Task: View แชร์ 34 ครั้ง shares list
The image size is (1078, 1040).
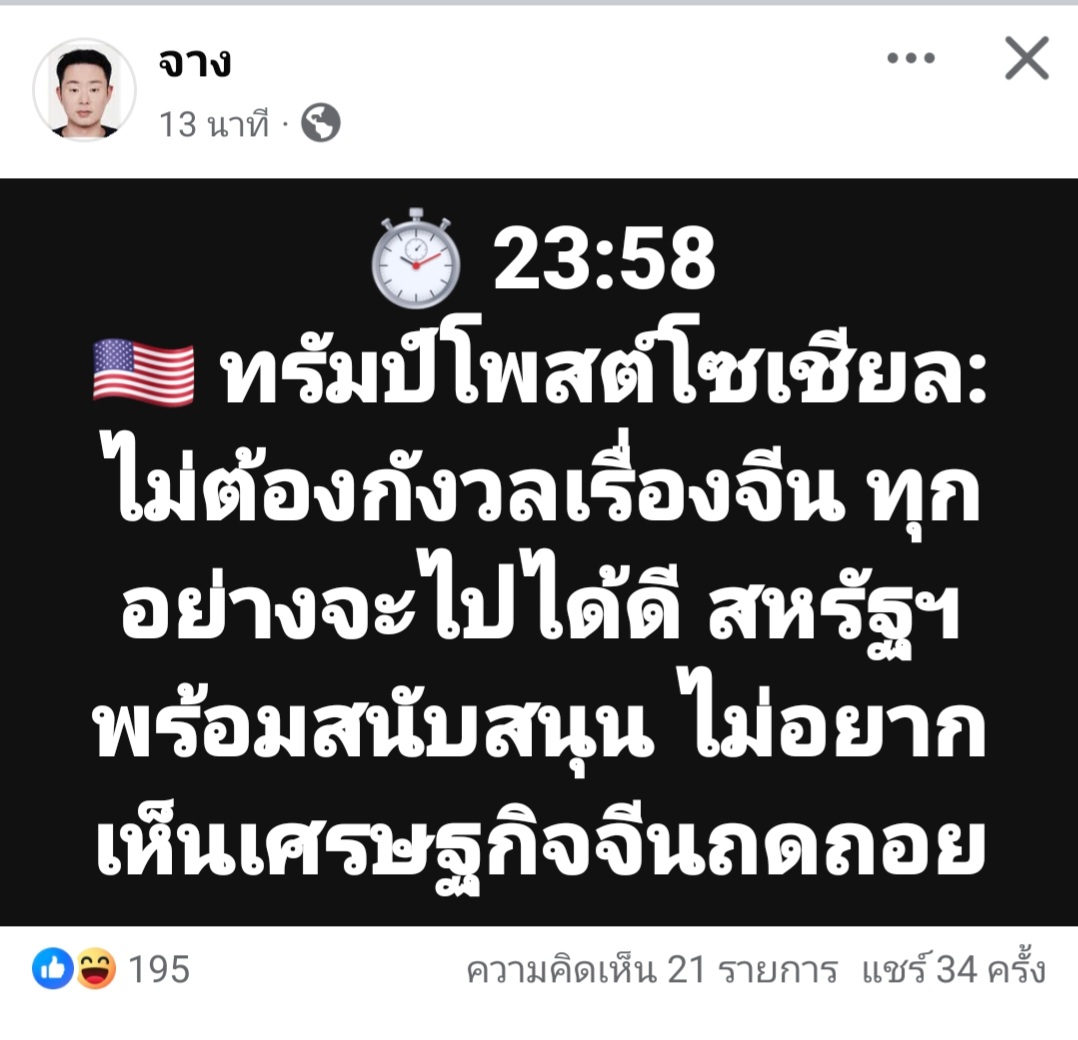Action: pyautogui.click(x=954, y=969)
